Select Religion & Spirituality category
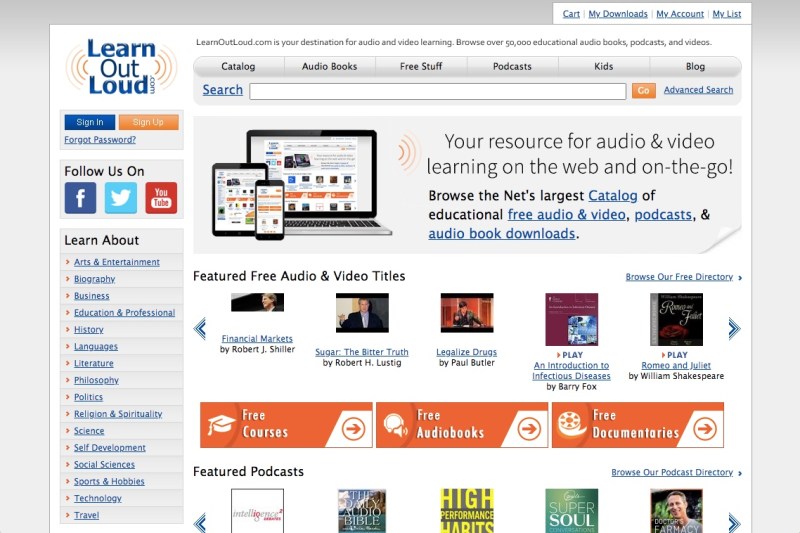 pyautogui.click(x=118, y=414)
